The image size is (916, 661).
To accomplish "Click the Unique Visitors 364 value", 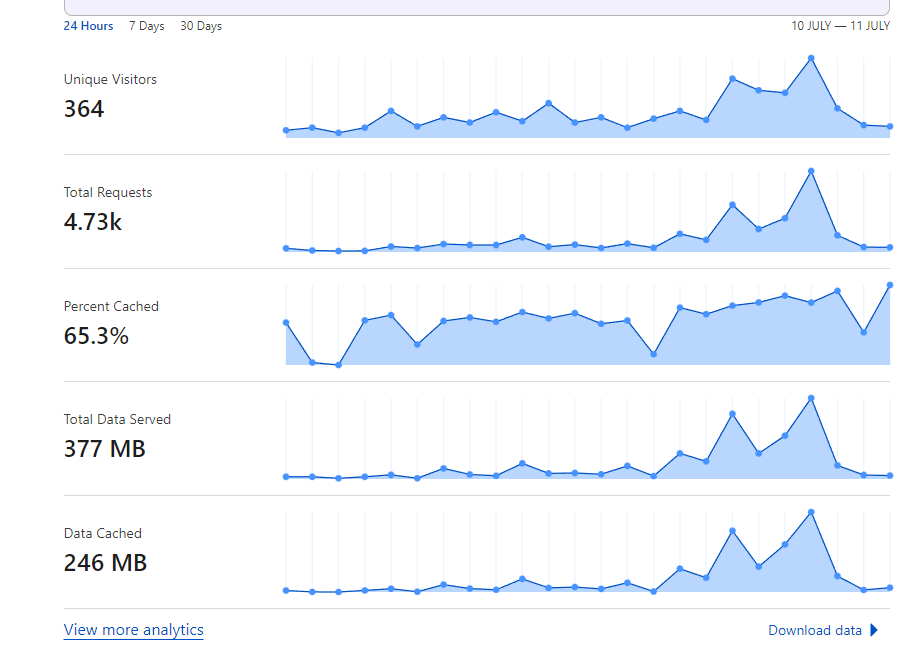I will (84, 109).
